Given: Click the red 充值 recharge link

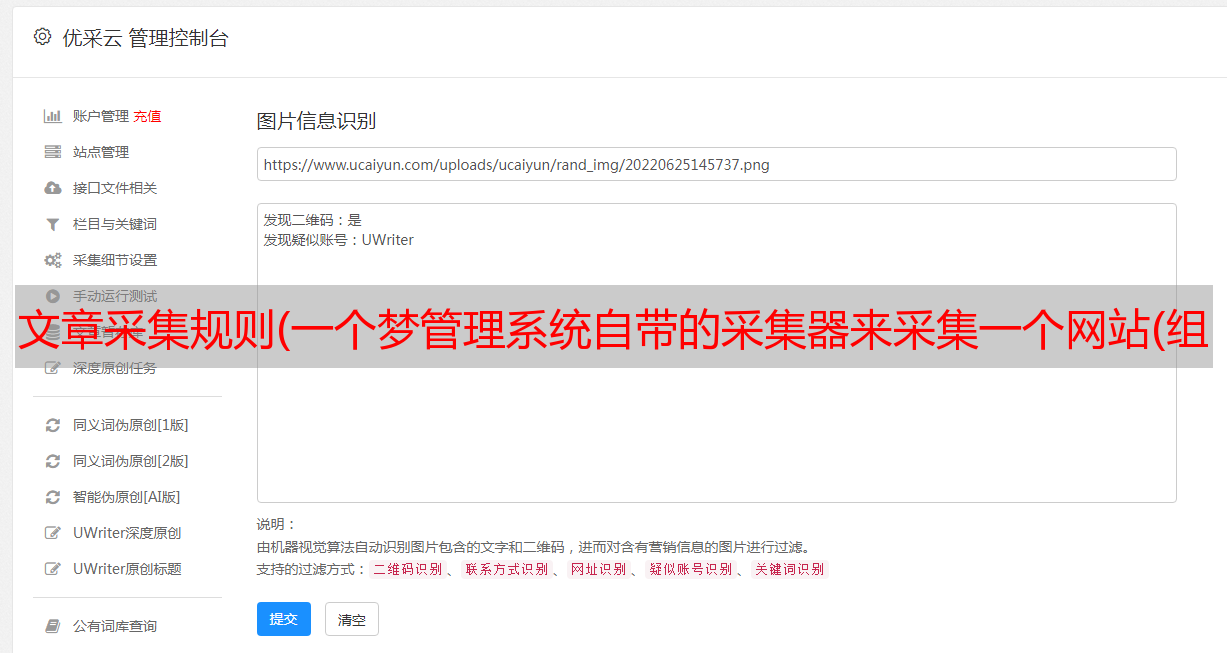Looking at the screenshot, I should click(x=147, y=116).
